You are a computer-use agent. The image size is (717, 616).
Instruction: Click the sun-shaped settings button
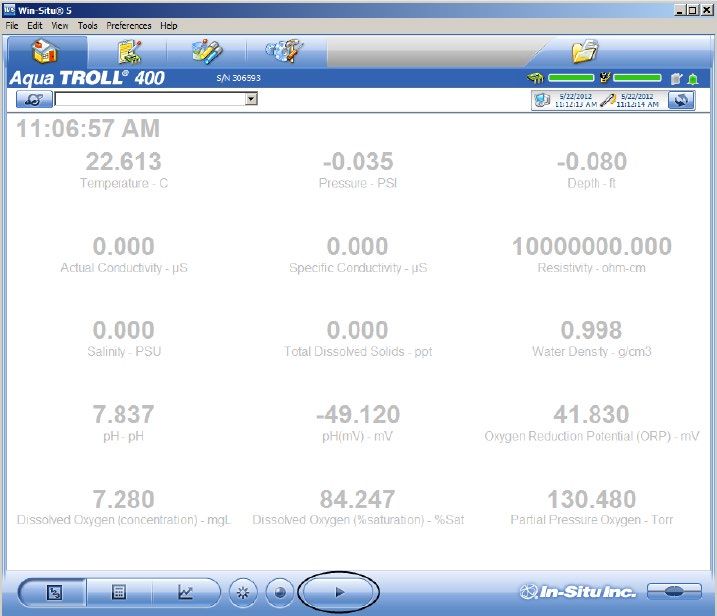click(x=243, y=593)
